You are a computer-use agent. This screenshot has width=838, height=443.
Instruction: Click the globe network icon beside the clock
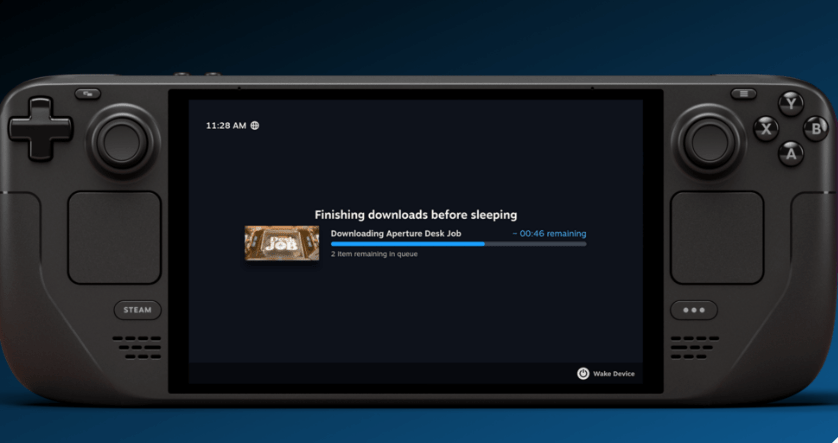pyautogui.click(x=255, y=126)
